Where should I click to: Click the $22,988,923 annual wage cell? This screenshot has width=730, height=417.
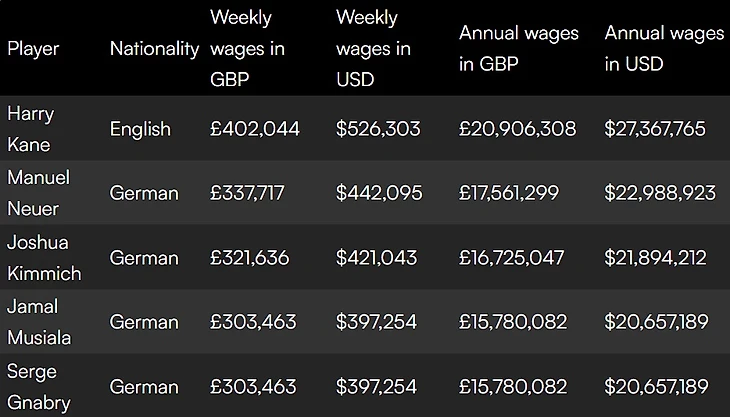click(660, 193)
